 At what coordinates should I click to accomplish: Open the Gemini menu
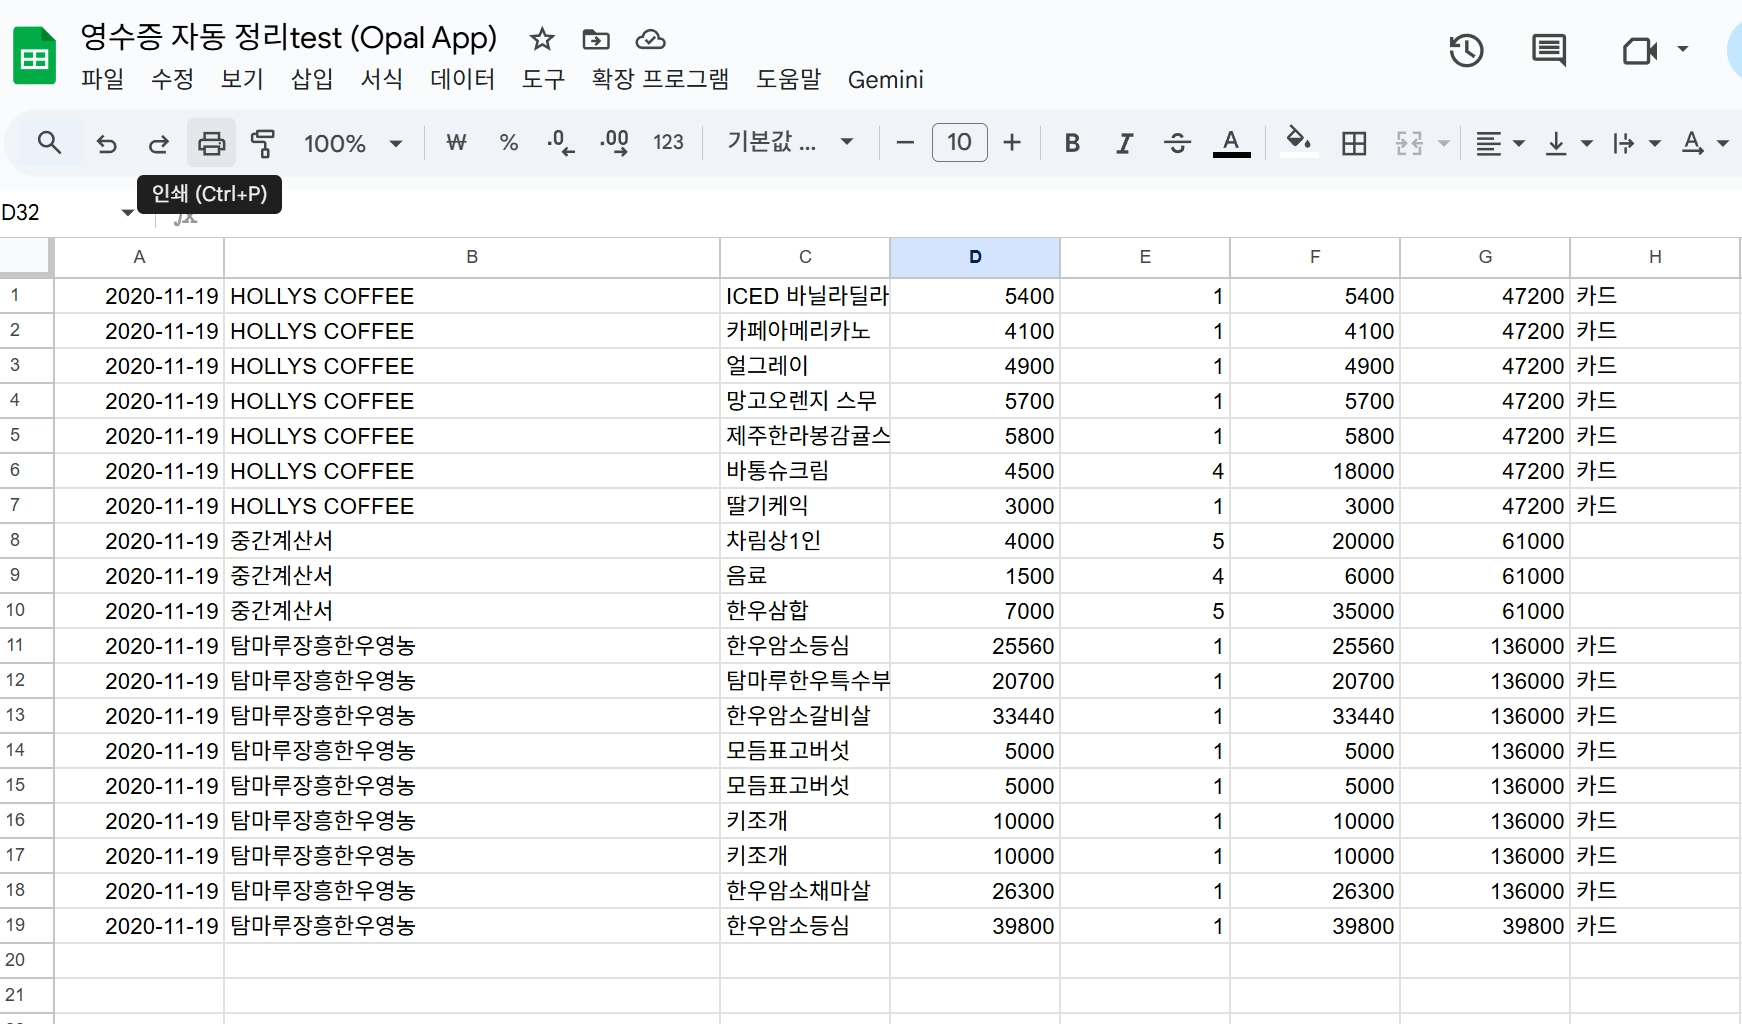point(885,79)
